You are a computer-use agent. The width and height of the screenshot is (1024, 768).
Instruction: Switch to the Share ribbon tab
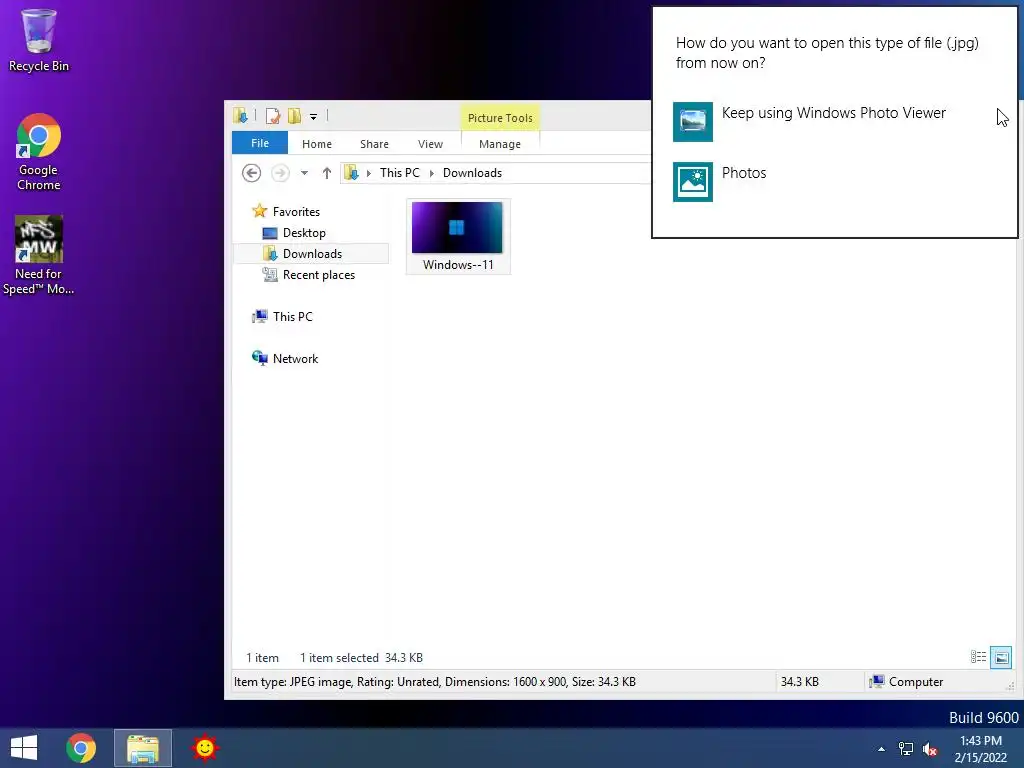374,144
